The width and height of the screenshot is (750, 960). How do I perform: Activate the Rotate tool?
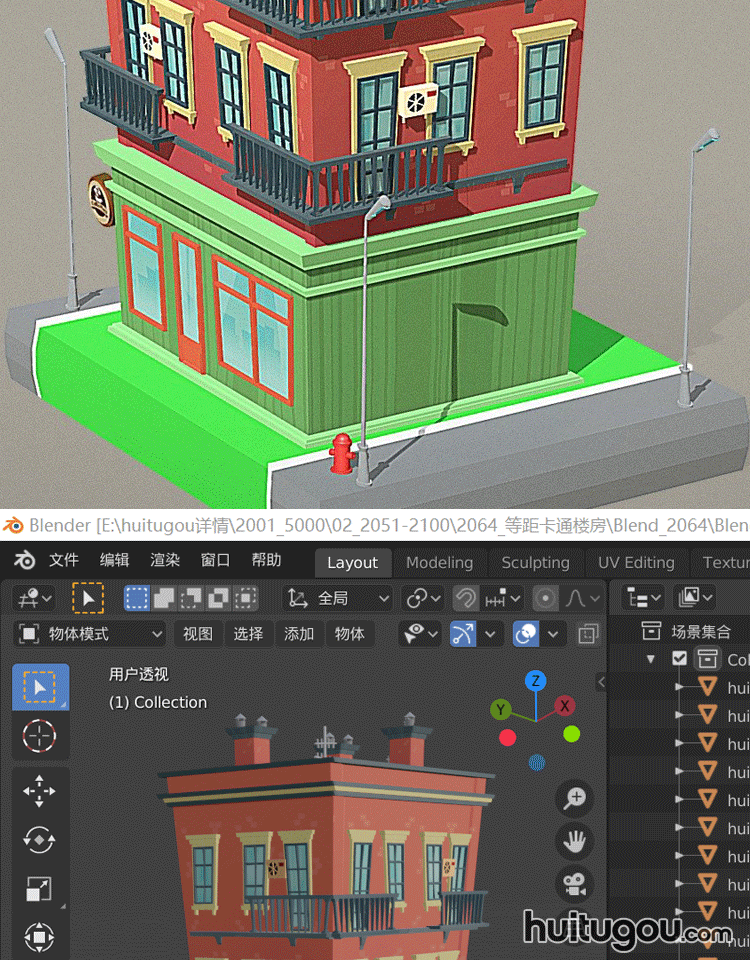coord(40,840)
